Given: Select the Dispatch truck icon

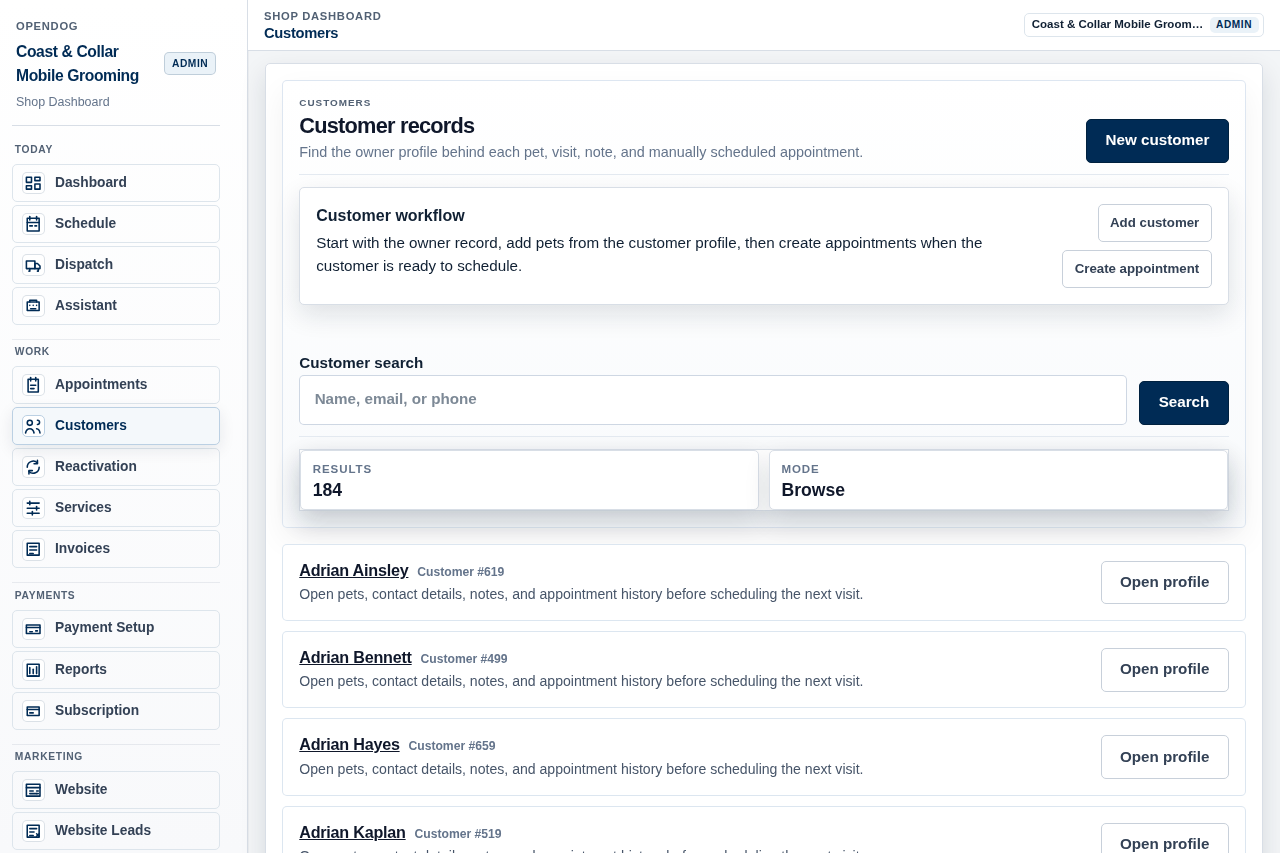Looking at the screenshot, I should (x=33, y=265).
